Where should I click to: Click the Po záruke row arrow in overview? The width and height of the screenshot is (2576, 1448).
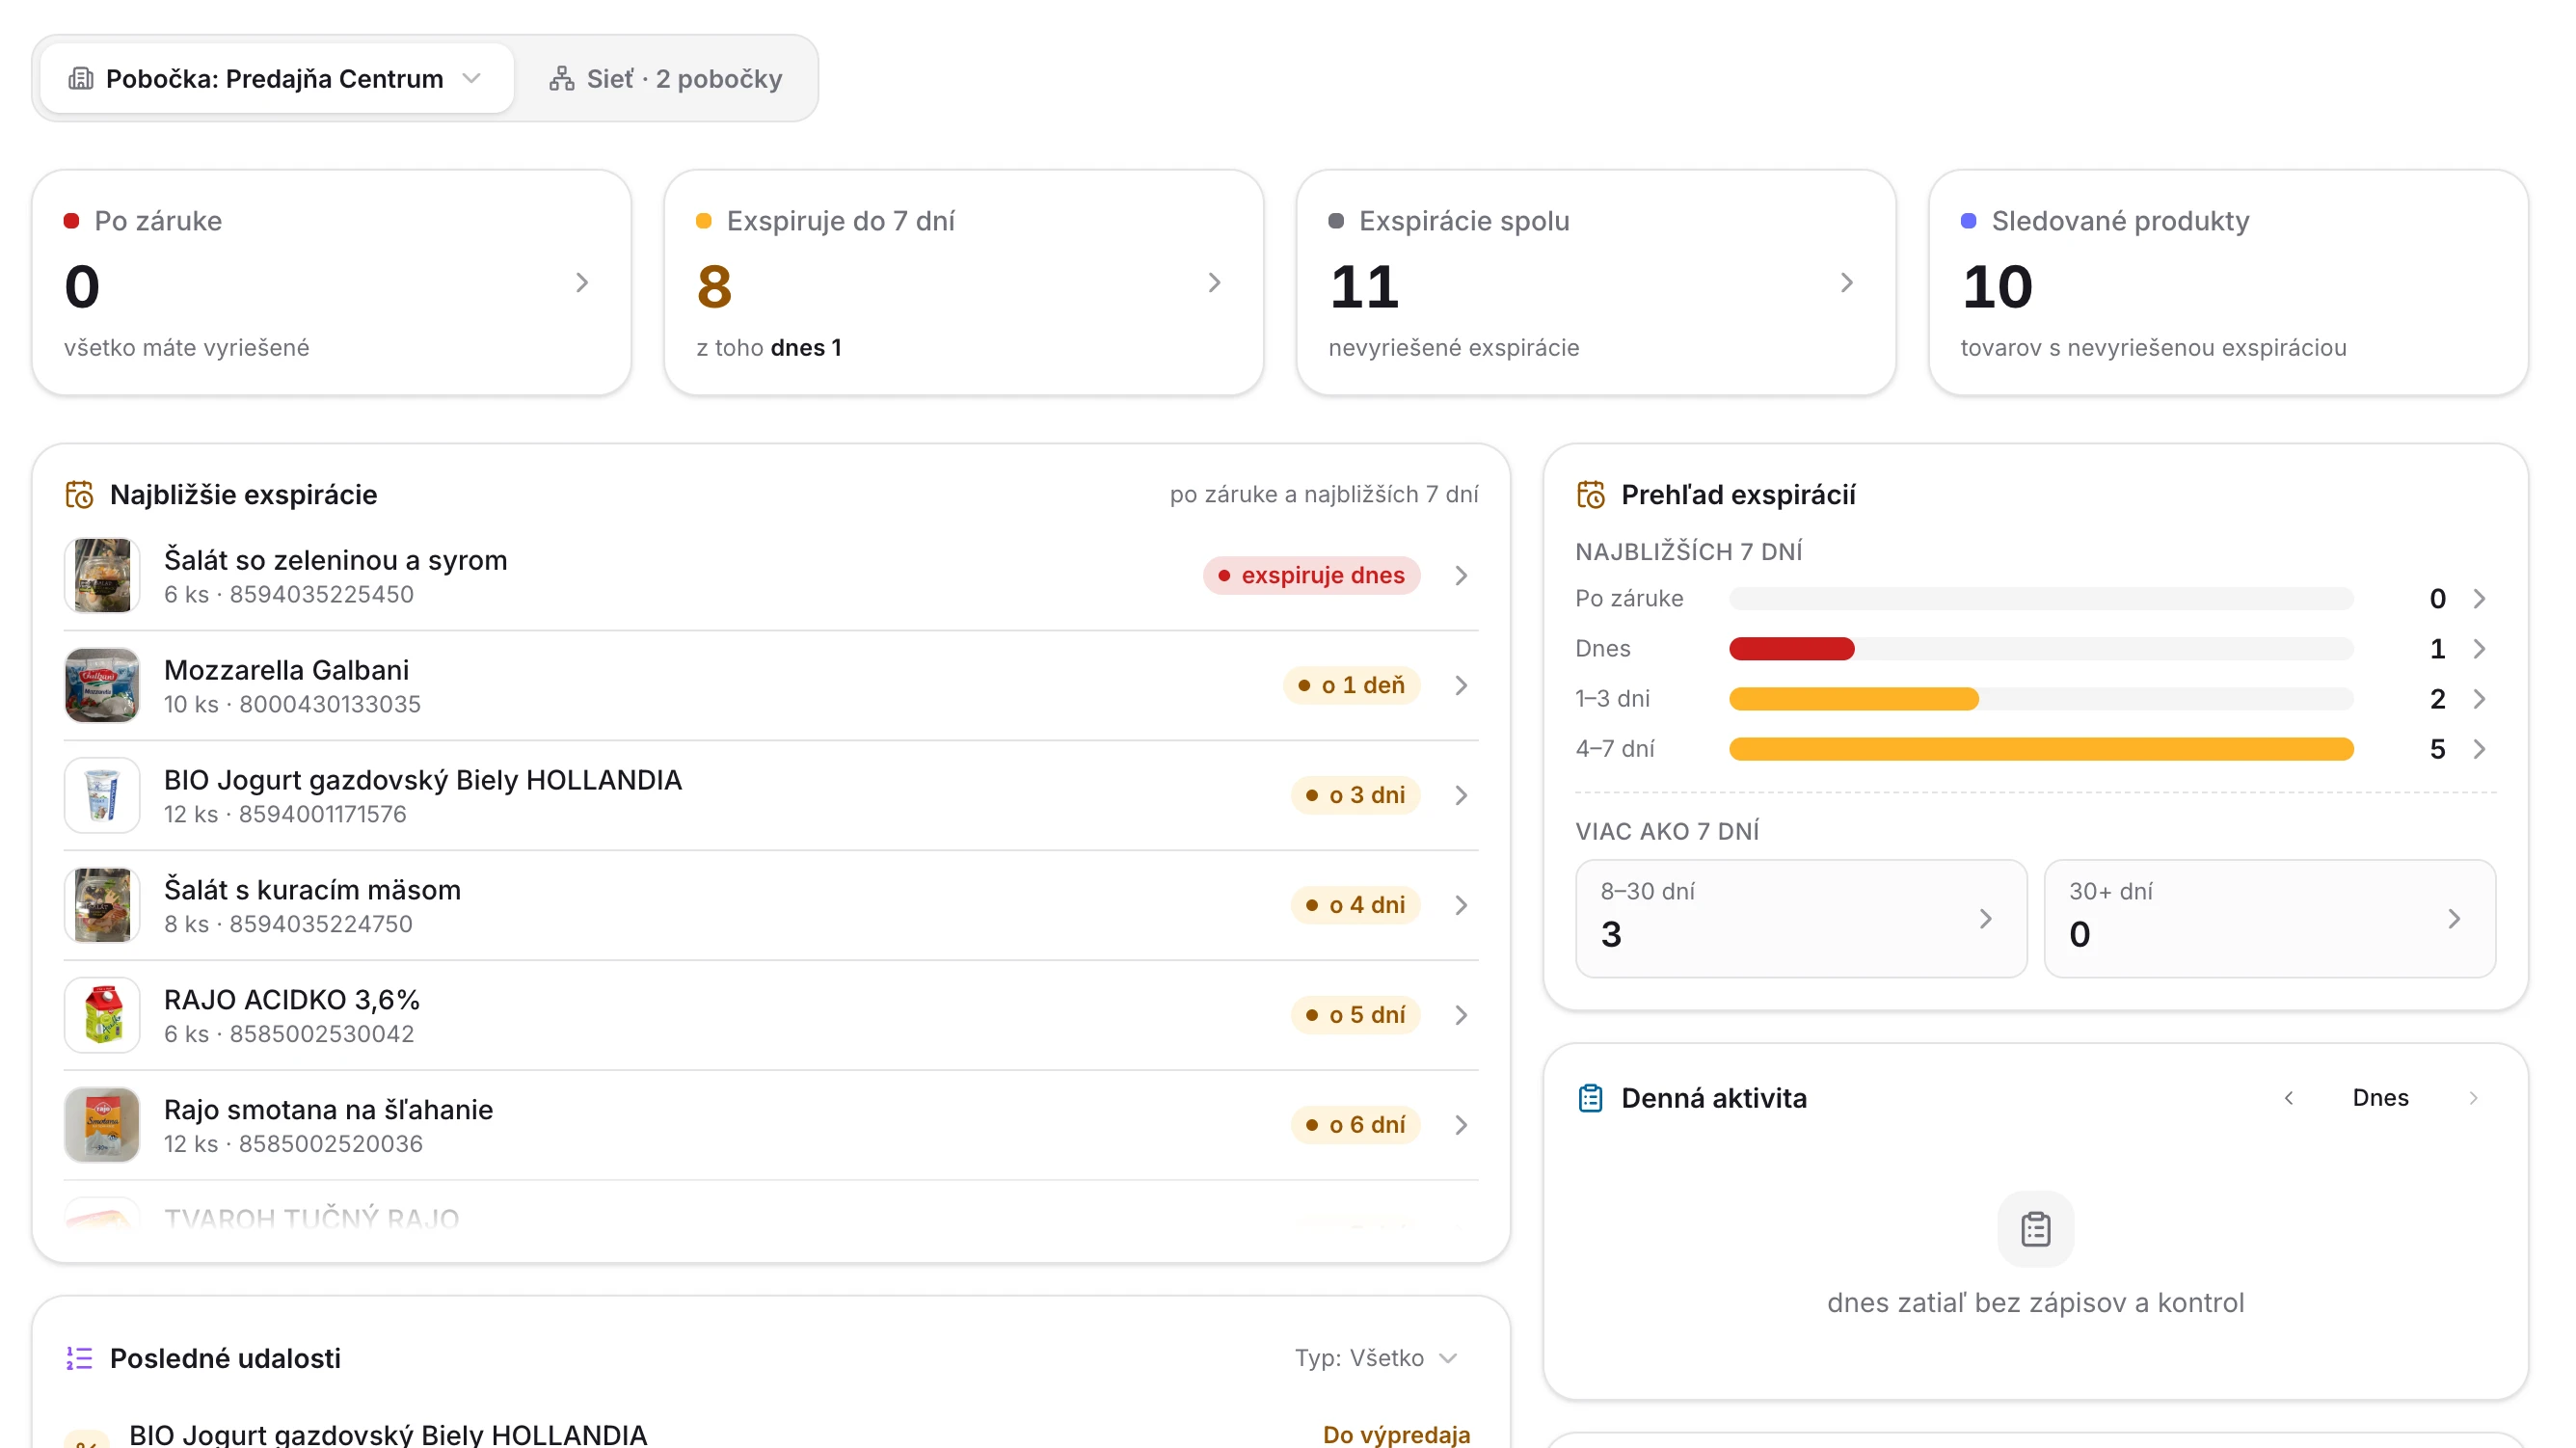coord(2479,598)
